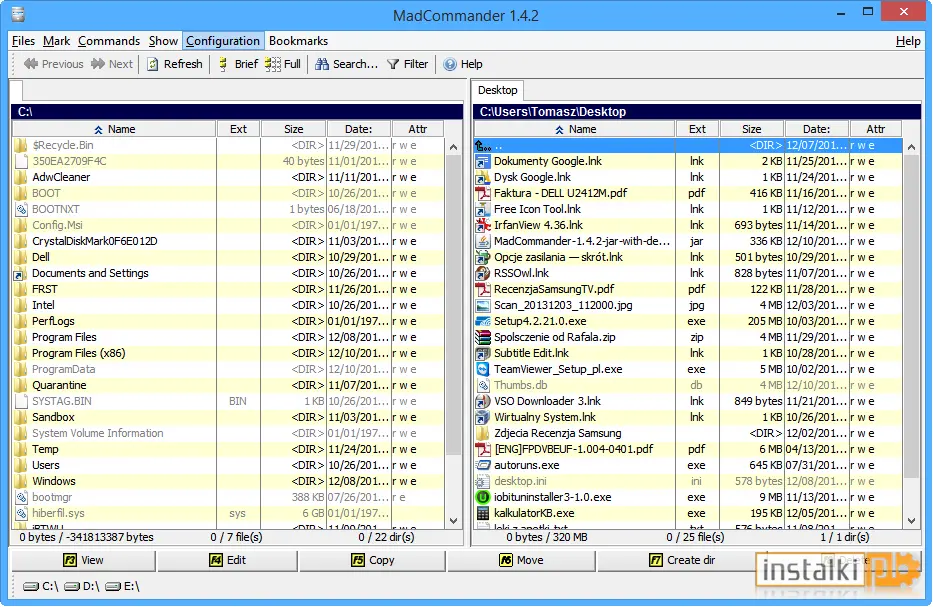Open the Filter funnel tool

click(x=393, y=64)
